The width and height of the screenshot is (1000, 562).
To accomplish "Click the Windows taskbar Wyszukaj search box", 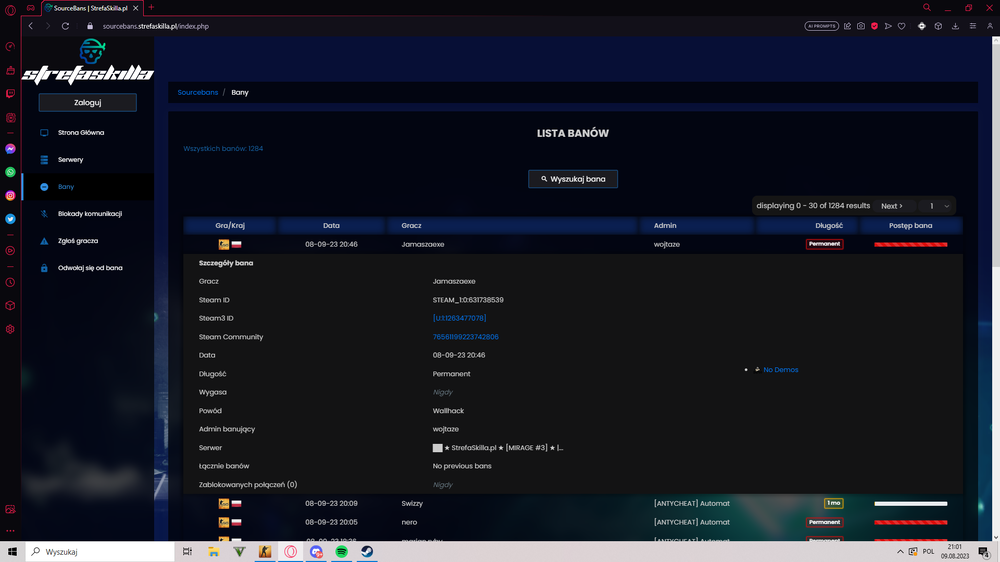I will (x=99, y=551).
